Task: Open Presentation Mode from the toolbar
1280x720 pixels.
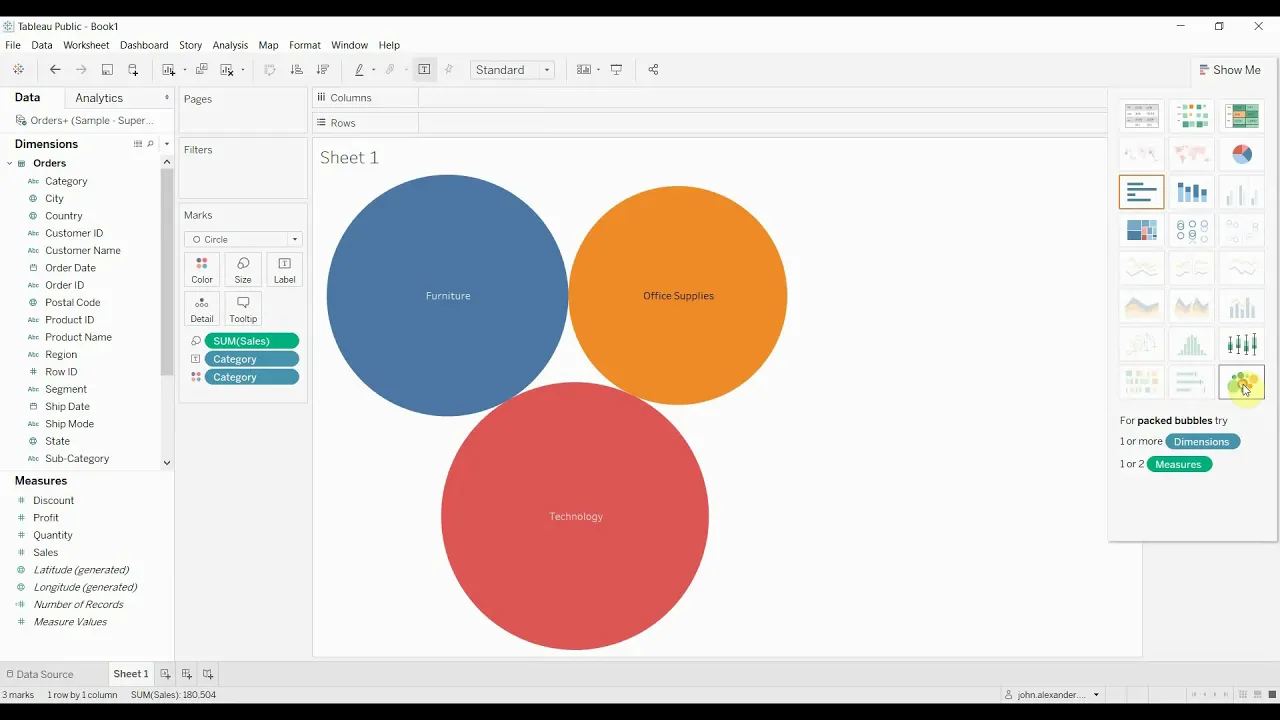Action: coord(616,70)
